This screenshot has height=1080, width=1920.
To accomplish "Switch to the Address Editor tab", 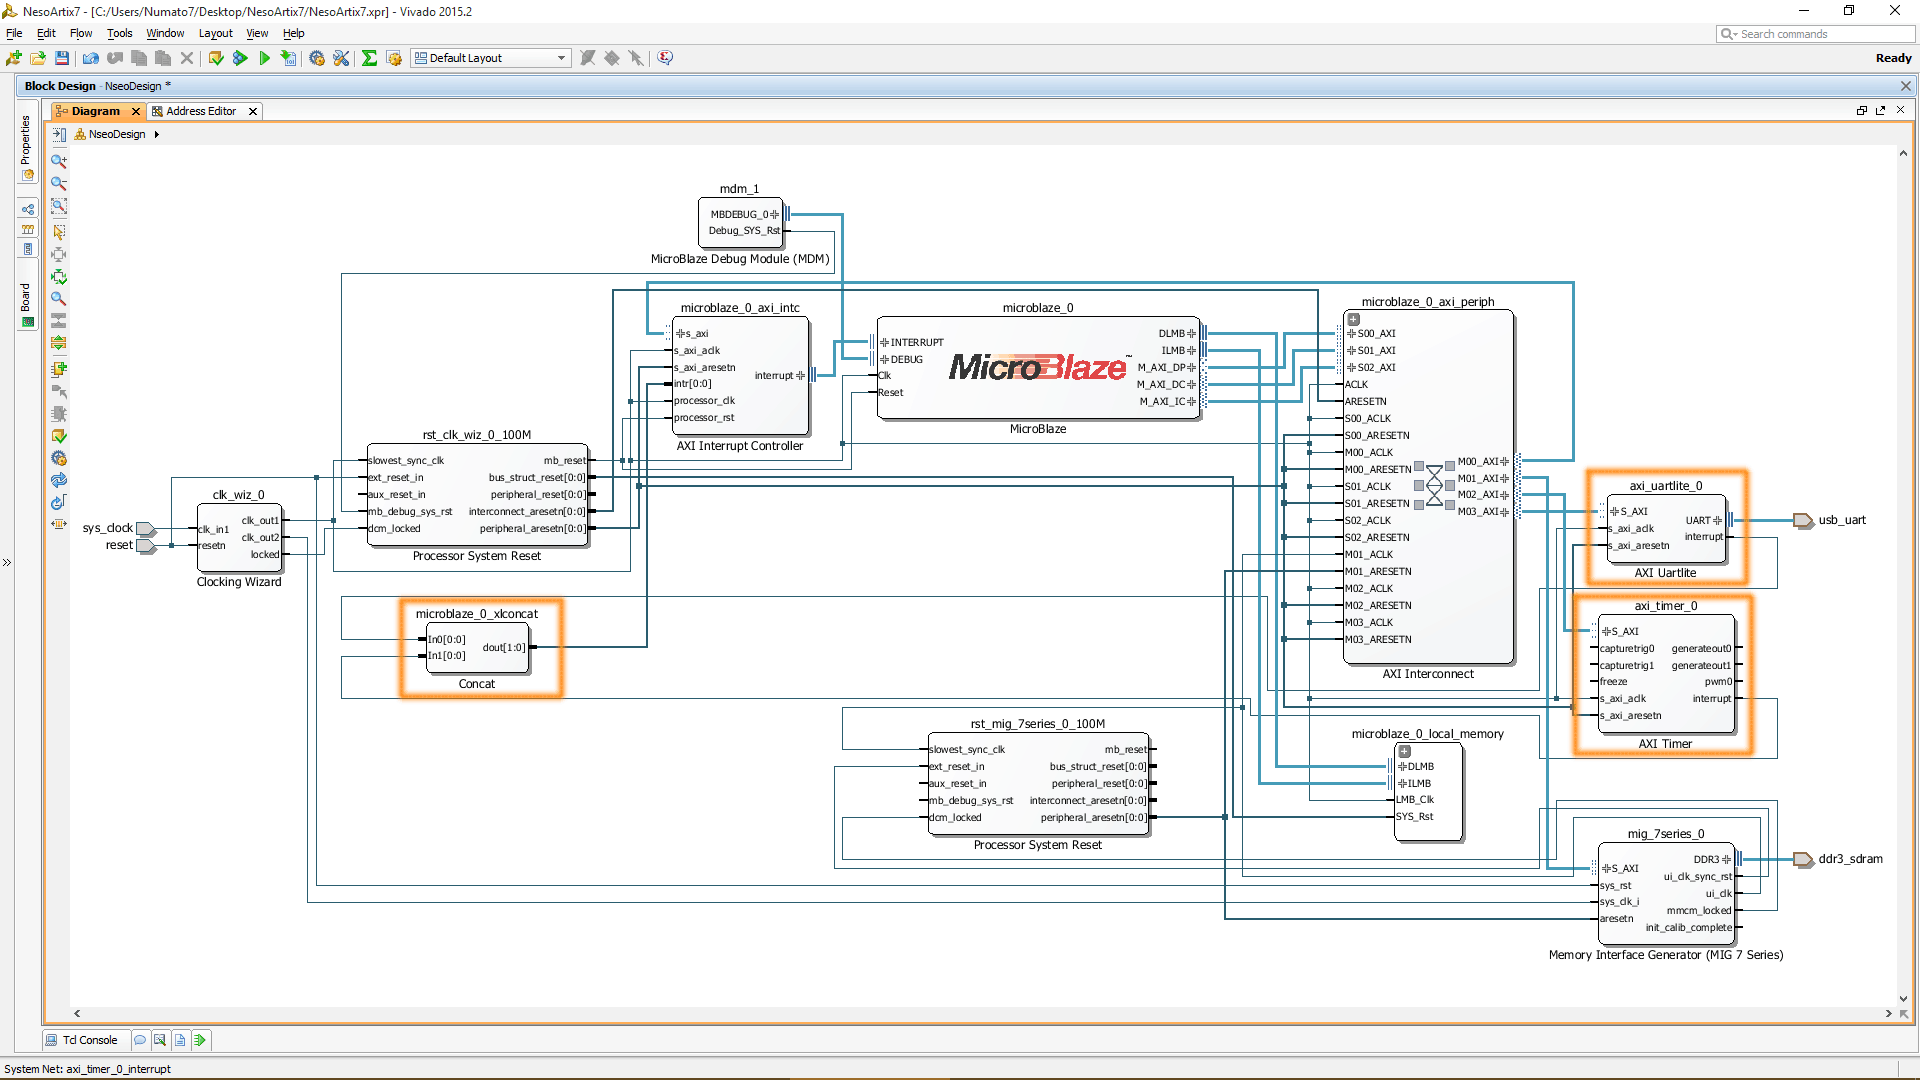I will pos(200,111).
